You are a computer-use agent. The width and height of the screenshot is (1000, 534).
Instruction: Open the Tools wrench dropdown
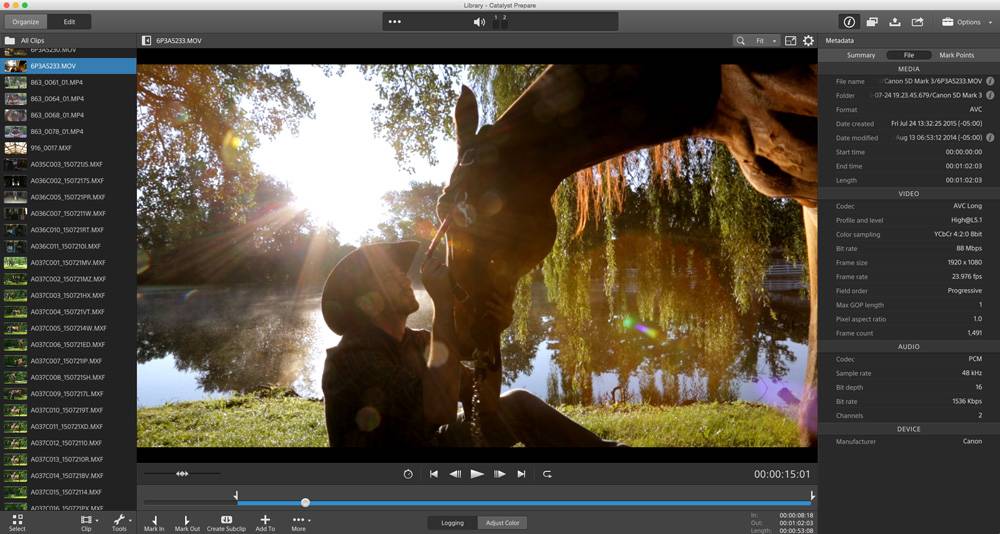[x=120, y=523]
